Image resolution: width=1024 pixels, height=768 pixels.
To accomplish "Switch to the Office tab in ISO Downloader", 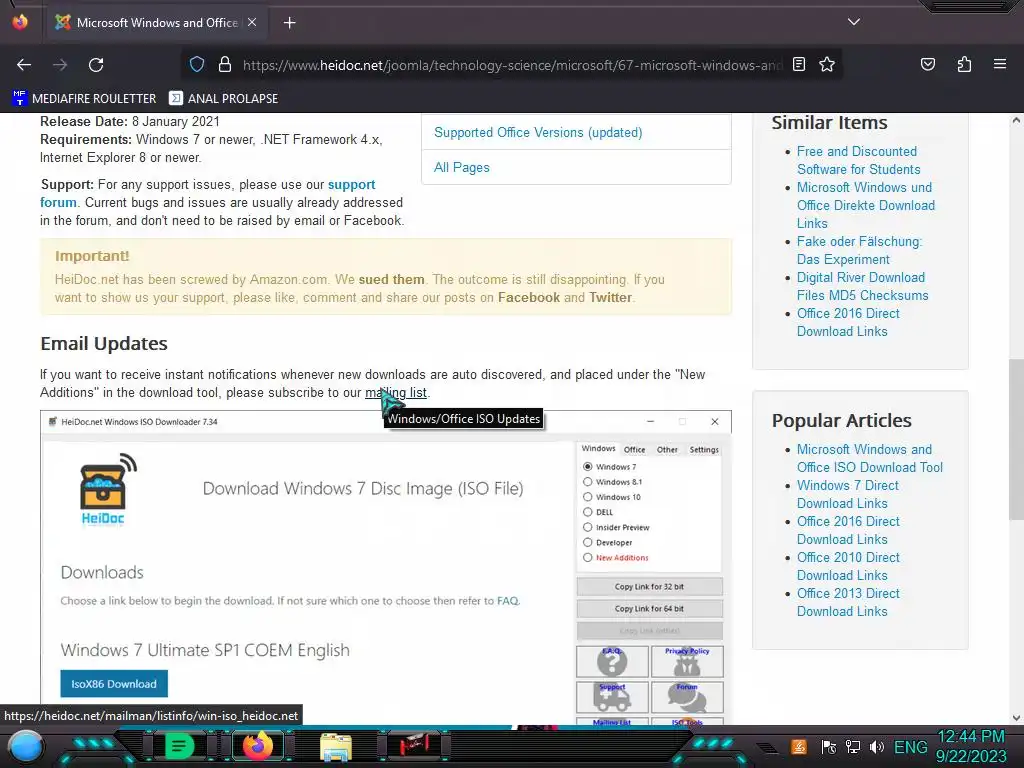I will point(634,449).
